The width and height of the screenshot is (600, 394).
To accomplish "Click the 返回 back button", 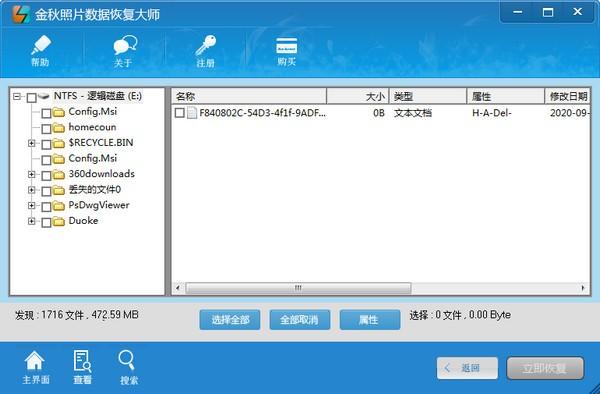I will click(x=467, y=368).
